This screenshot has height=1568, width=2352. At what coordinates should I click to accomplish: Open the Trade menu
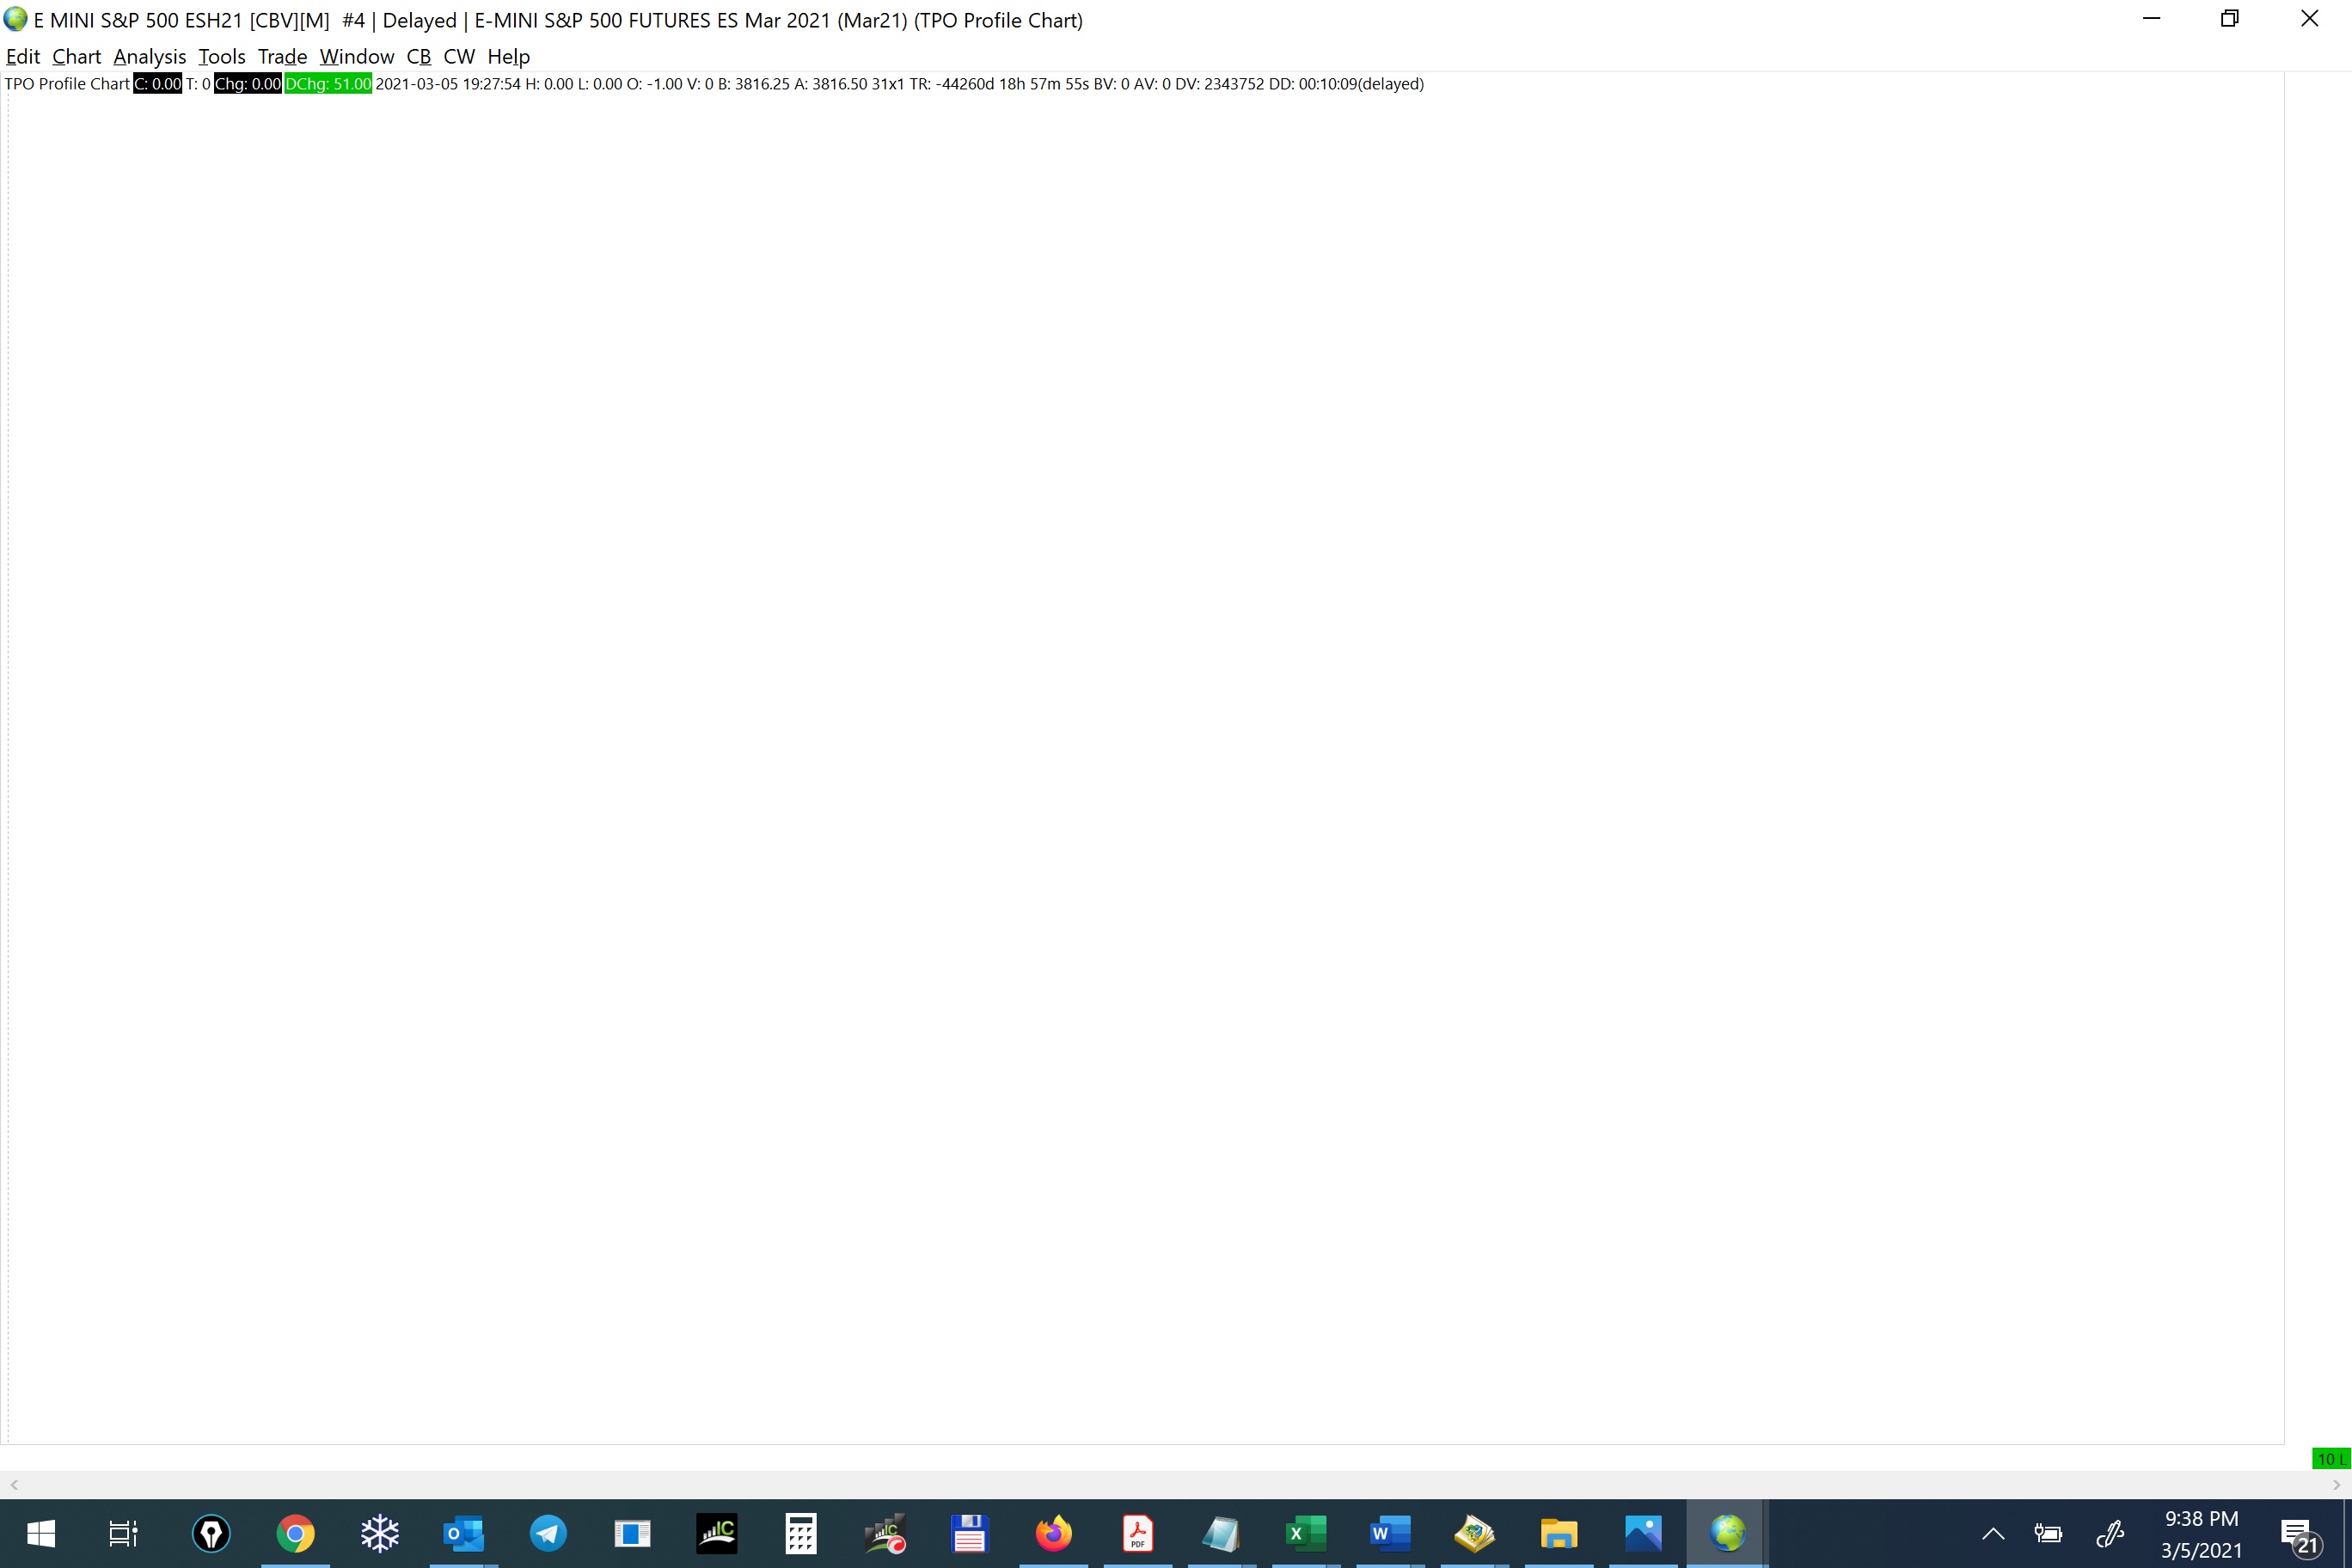pos(282,56)
